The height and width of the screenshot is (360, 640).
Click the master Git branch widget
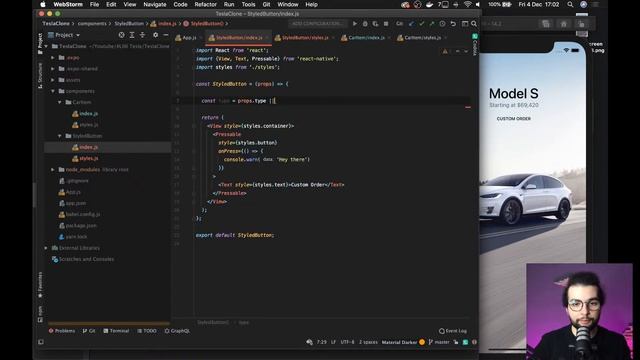pos(439,342)
